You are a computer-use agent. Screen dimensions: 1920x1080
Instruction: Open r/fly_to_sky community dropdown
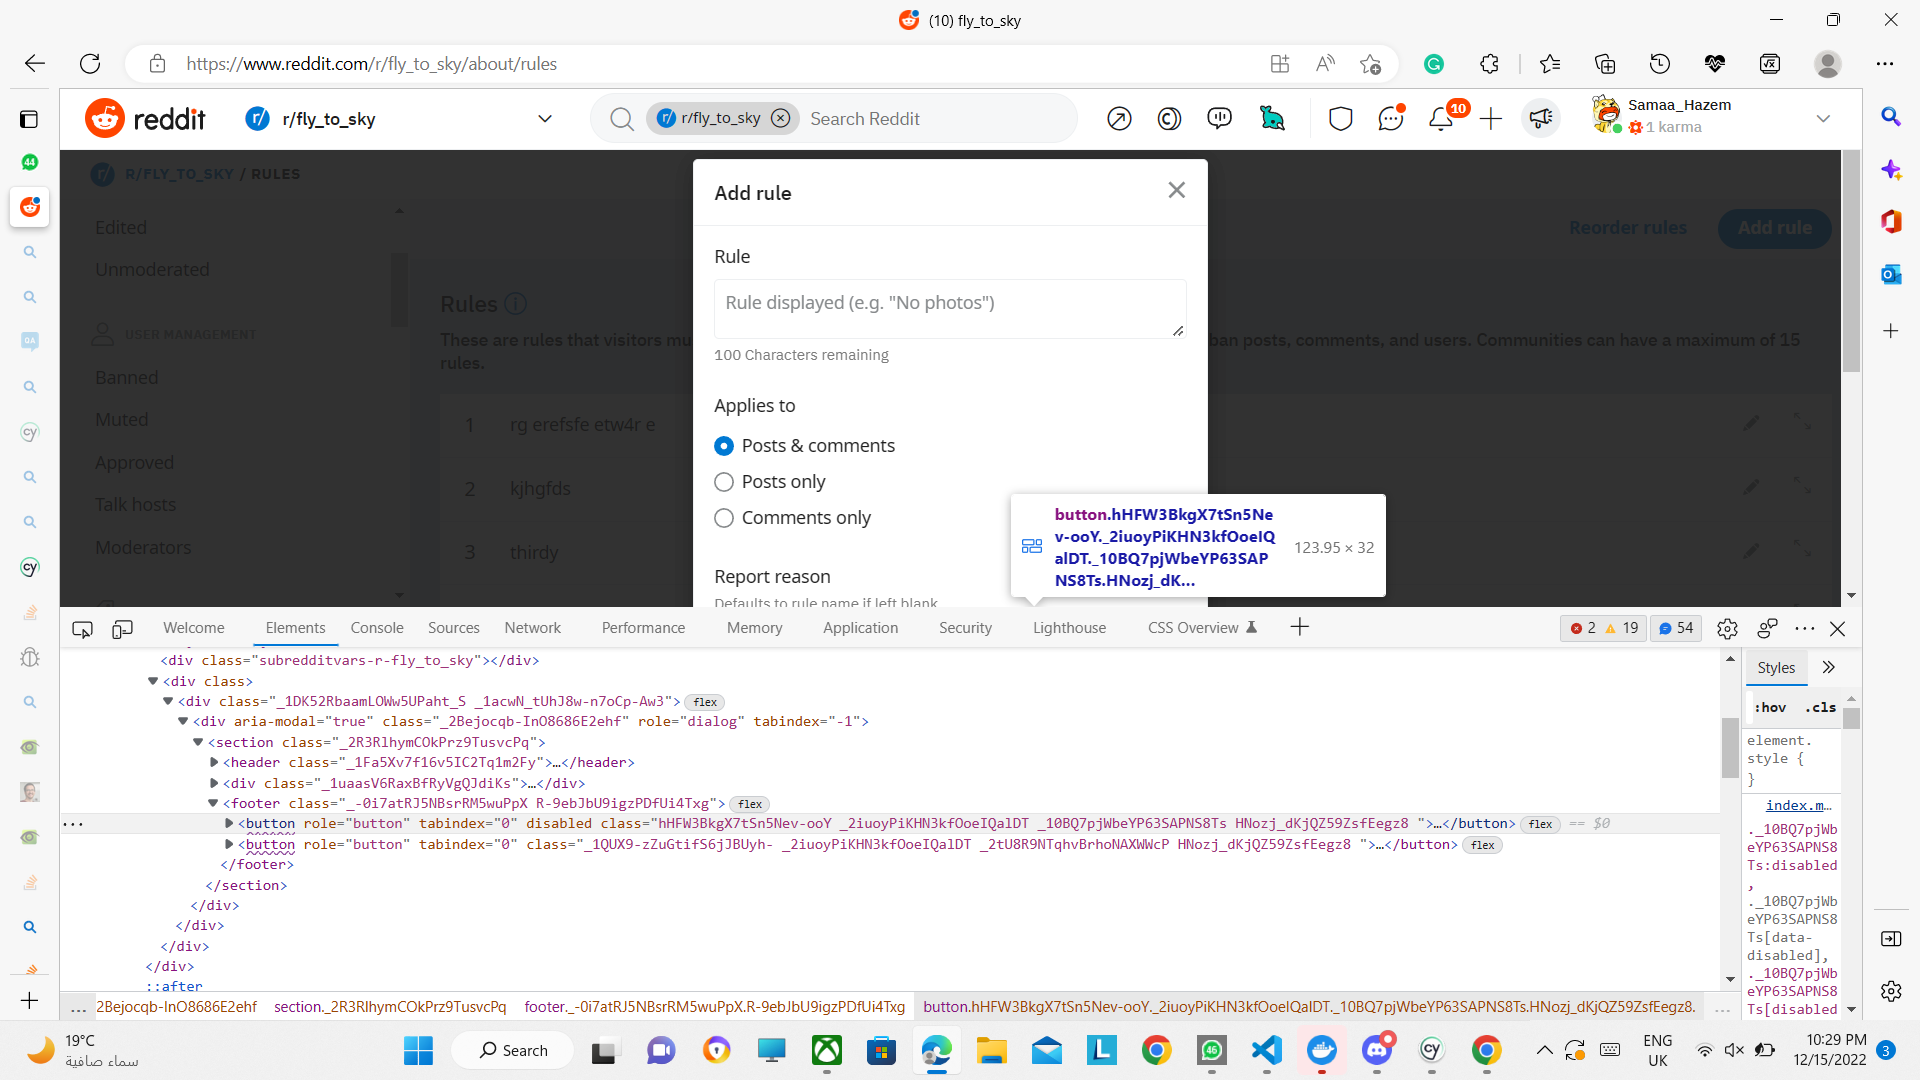(545, 119)
